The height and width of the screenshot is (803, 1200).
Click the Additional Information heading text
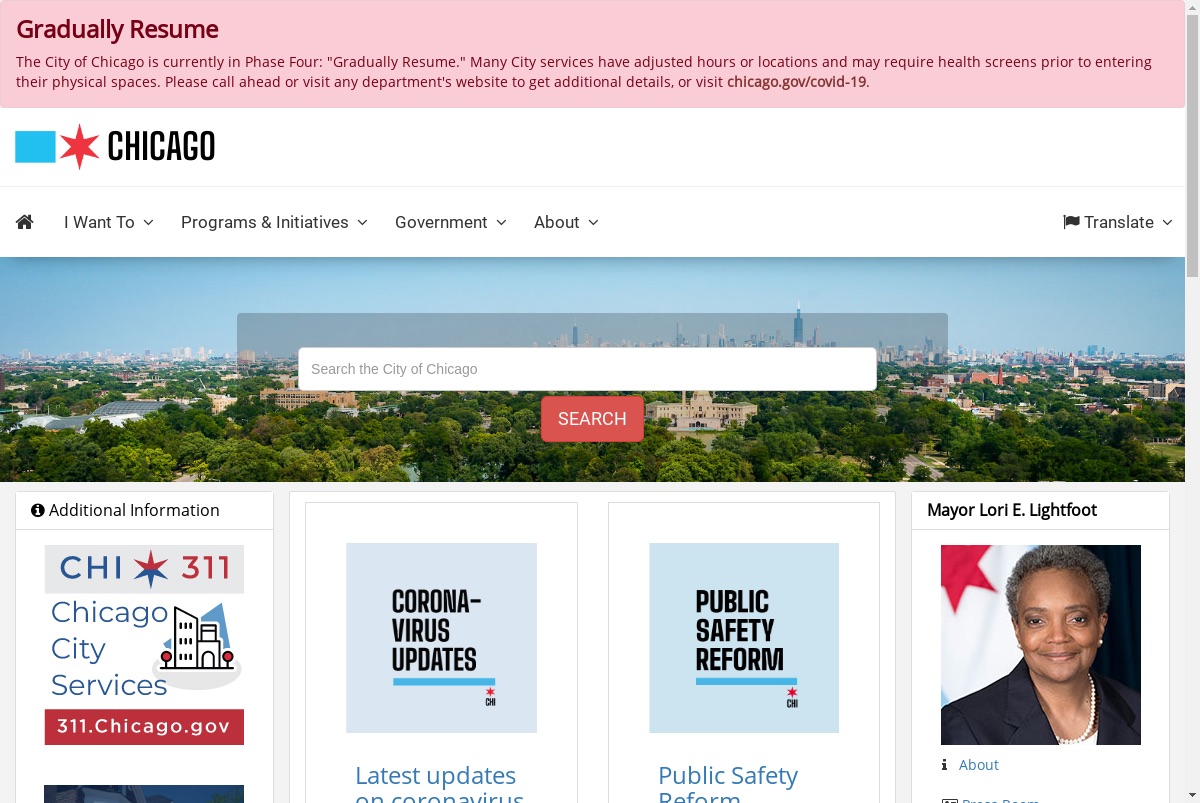point(134,510)
